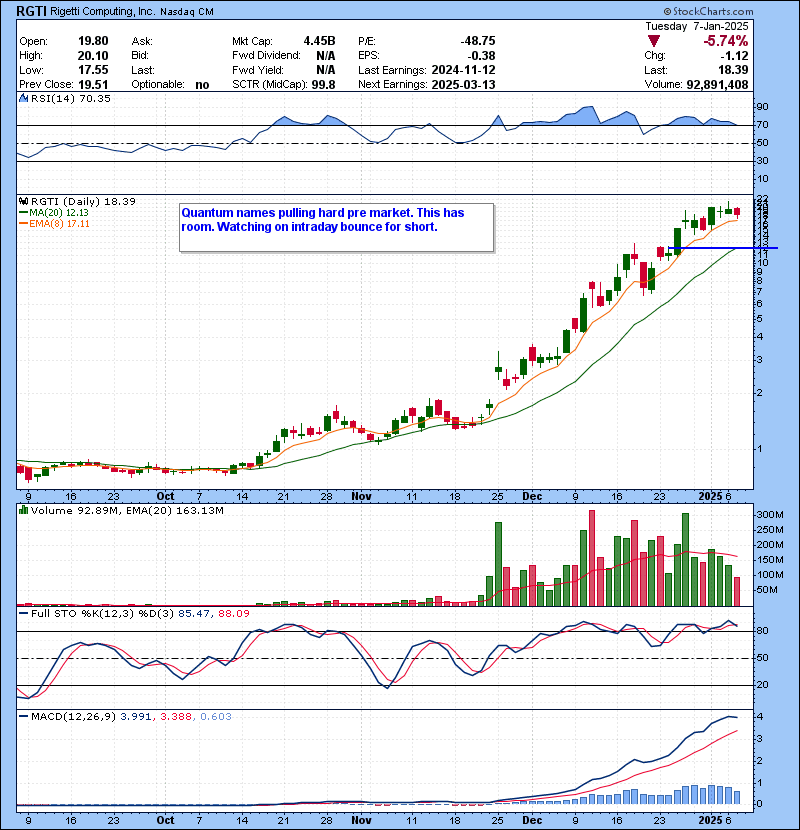Click the green MA(20) legend line marker

pyautogui.click(x=24, y=213)
